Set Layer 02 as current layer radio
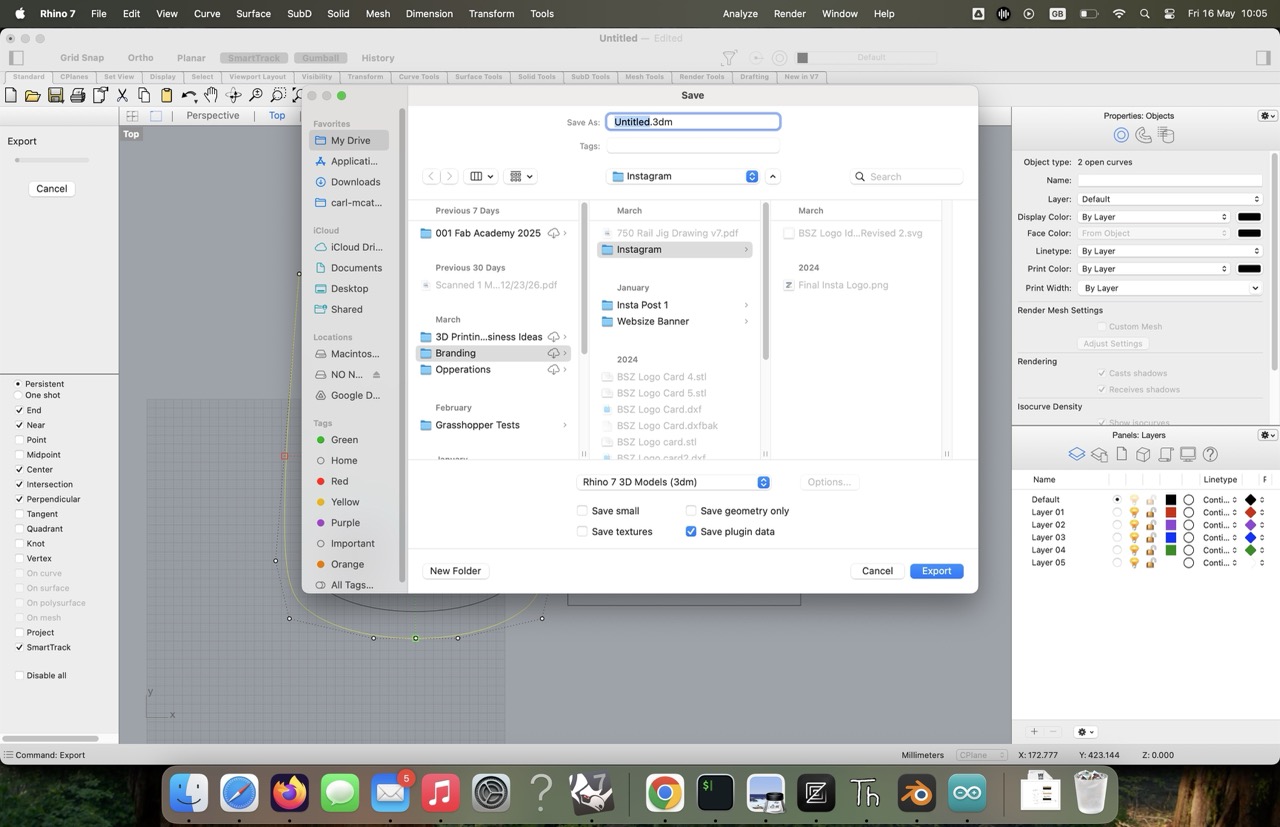This screenshot has height=827, width=1280. (1117, 525)
